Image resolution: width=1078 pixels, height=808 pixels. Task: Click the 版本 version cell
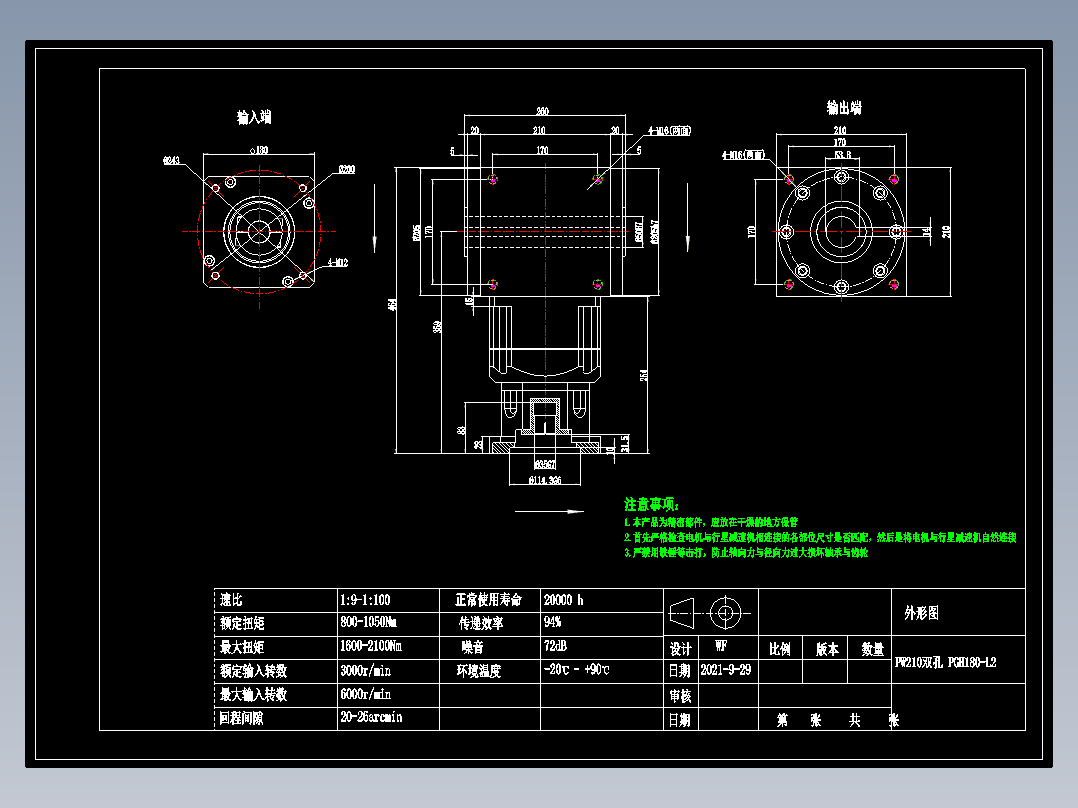(x=827, y=648)
